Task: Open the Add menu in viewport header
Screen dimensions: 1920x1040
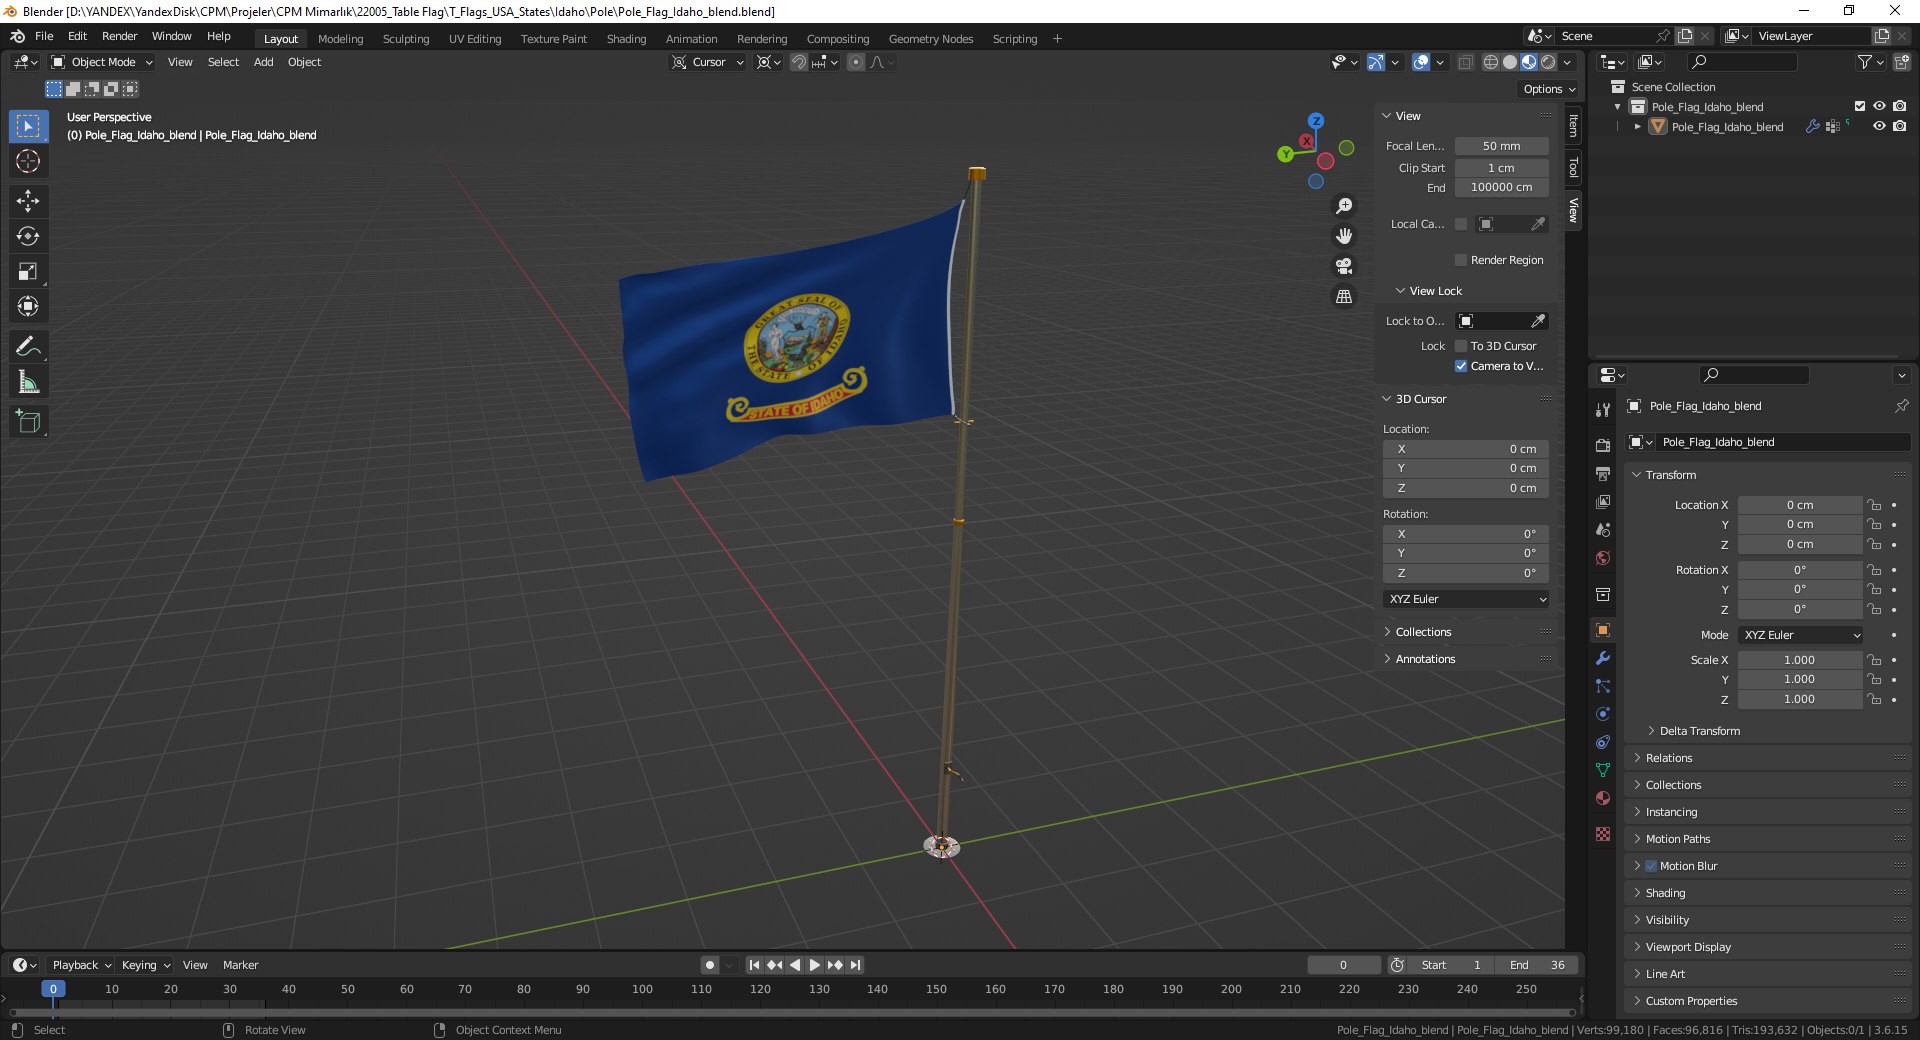Action: [264, 62]
